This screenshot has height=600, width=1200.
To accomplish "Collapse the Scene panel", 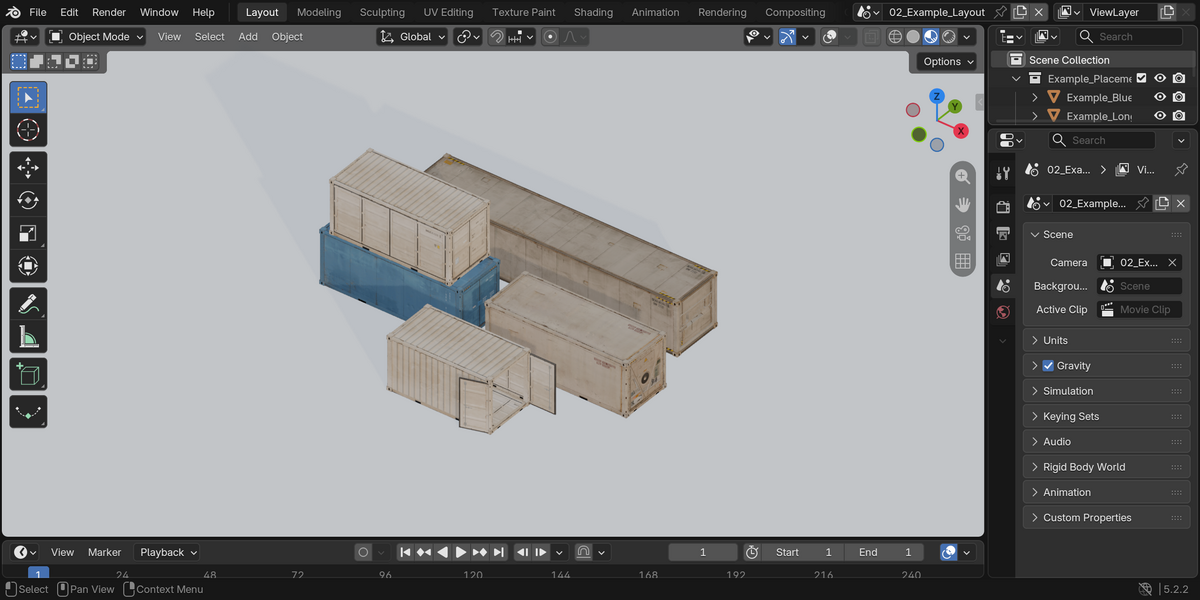I will (1106, 234).
